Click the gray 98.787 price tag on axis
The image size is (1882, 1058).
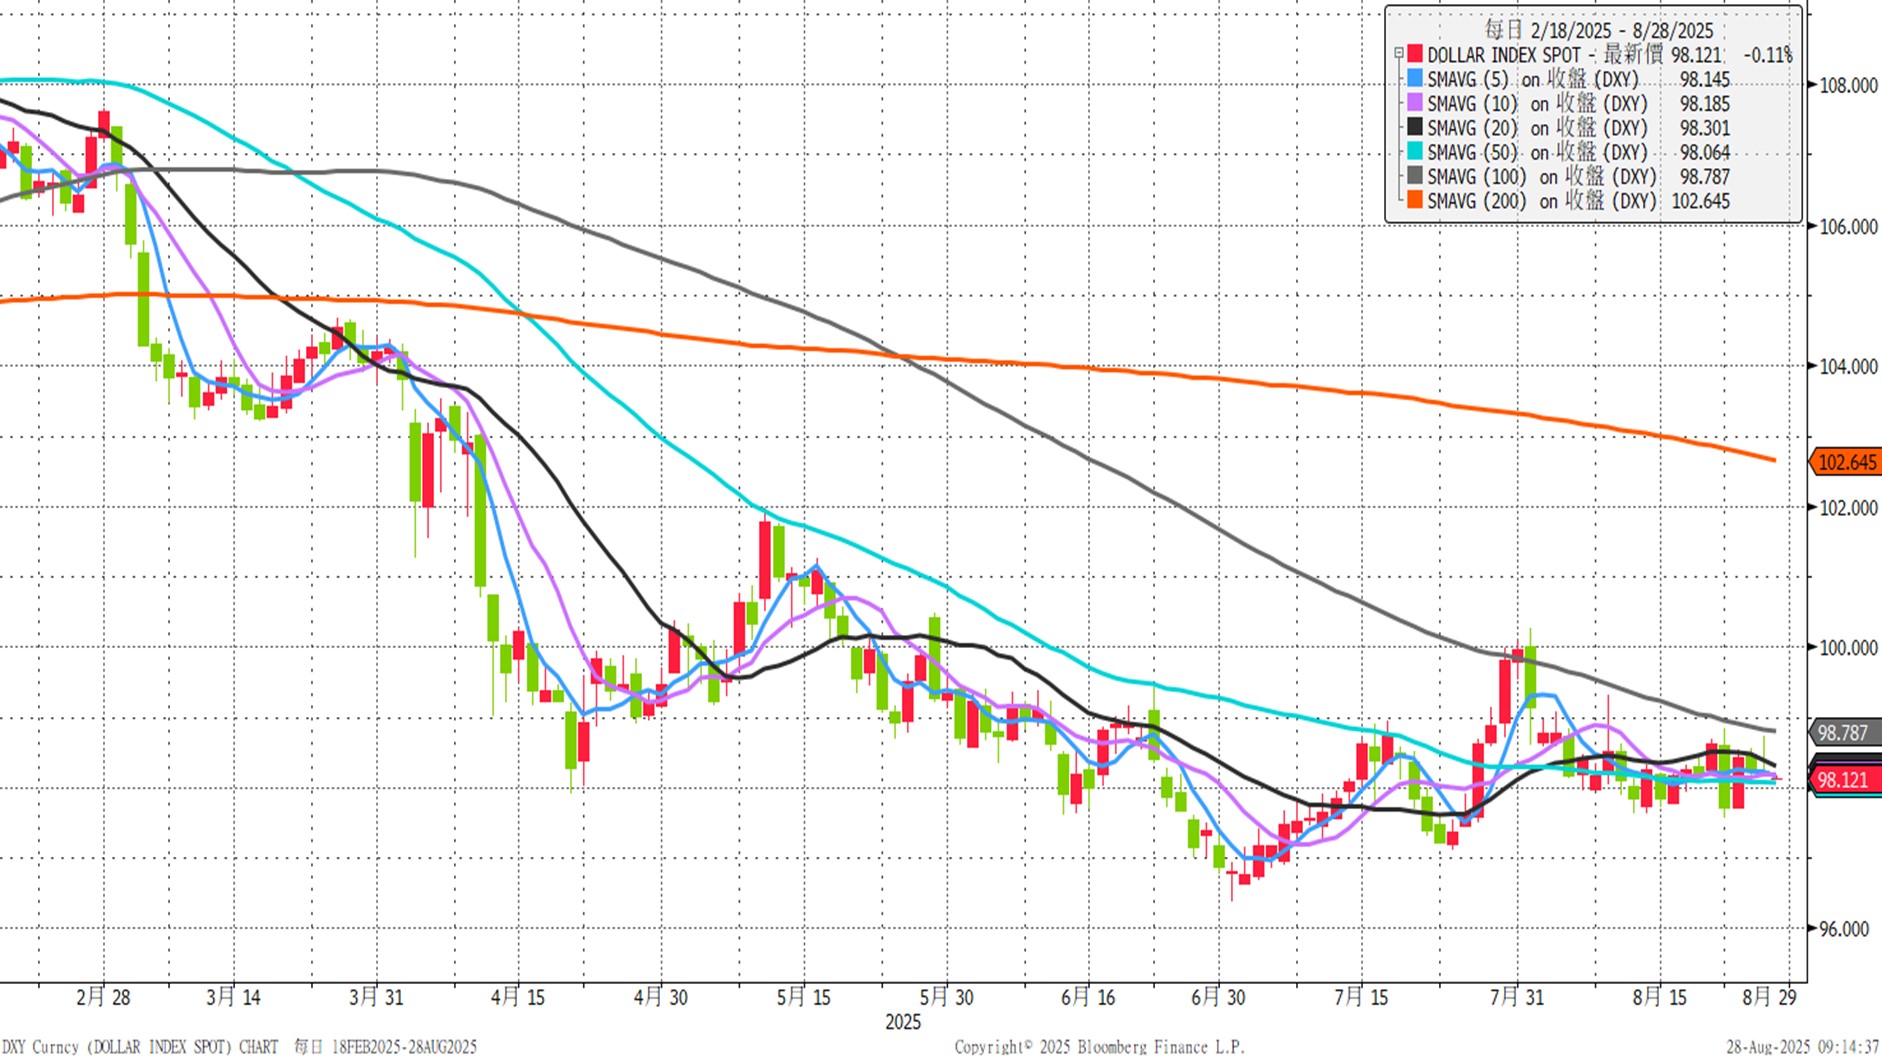coord(1846,732)
